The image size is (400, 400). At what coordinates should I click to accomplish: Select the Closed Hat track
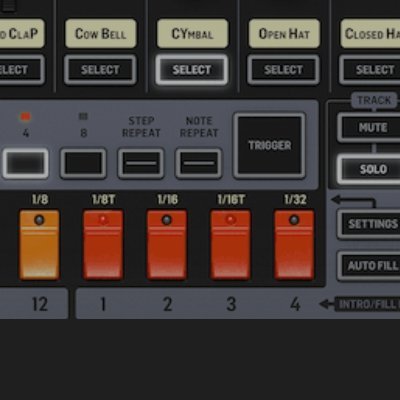tap(370, 70)
